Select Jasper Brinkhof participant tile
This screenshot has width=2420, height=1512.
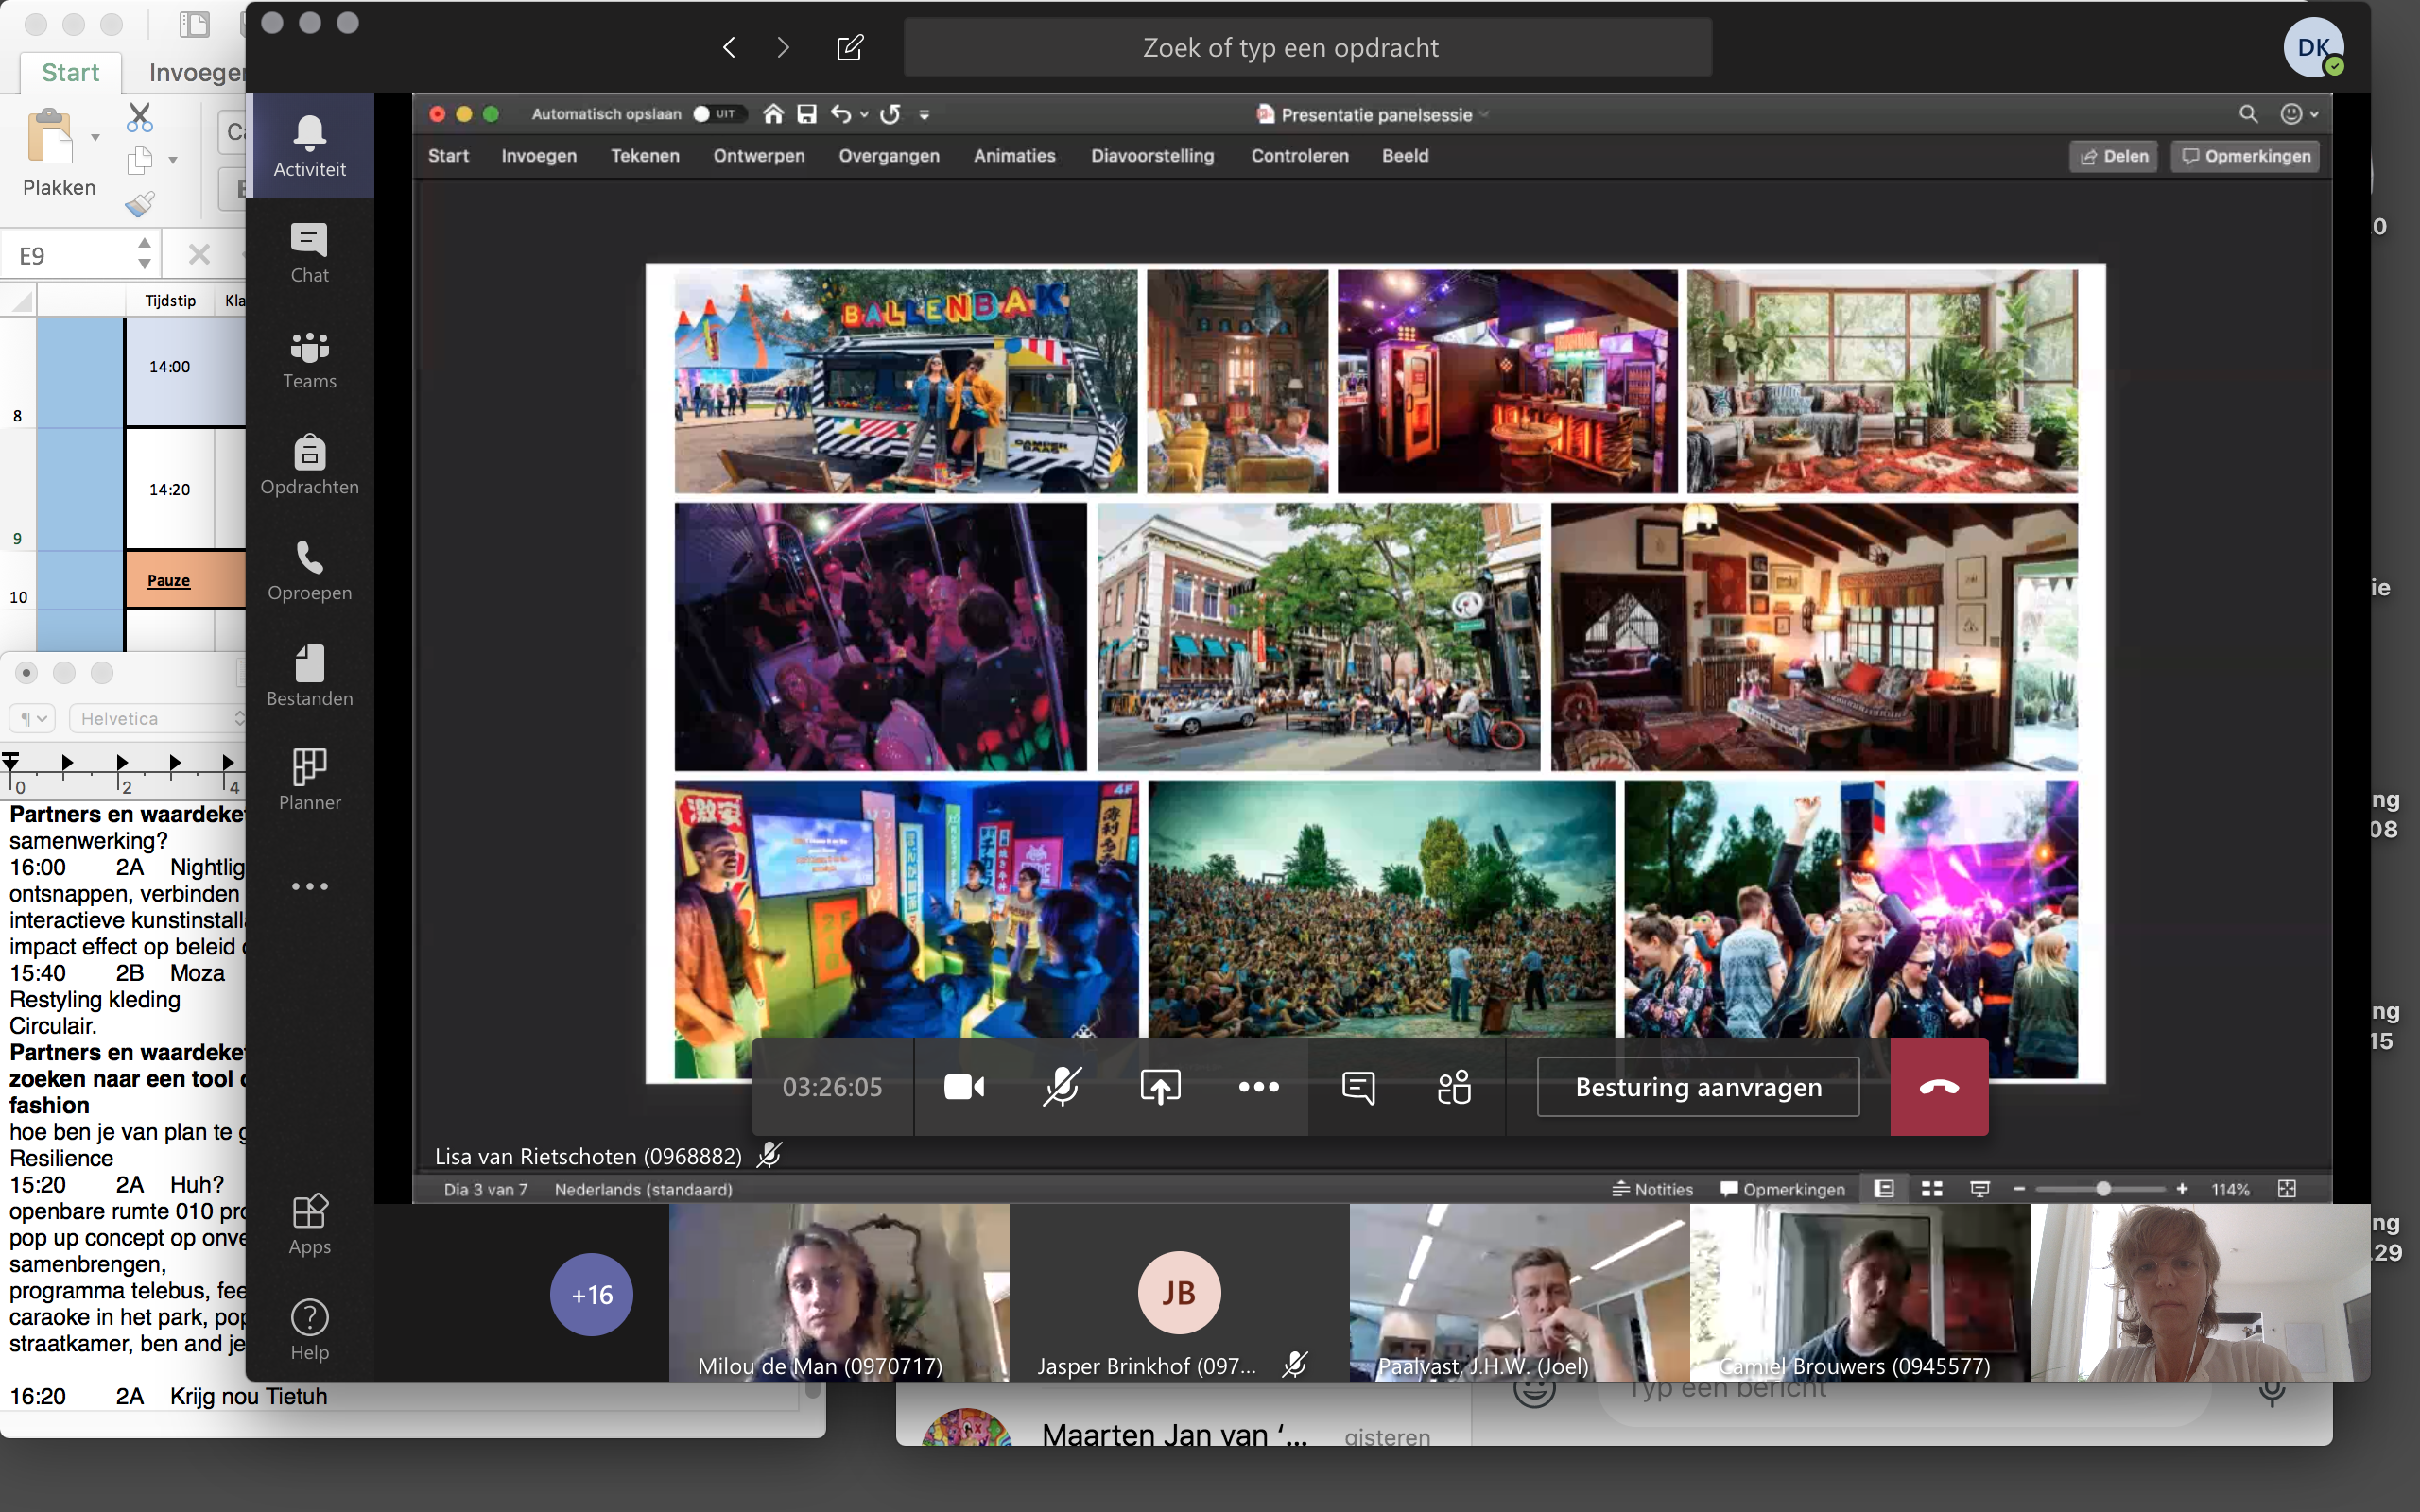tap(1179, 1292)
